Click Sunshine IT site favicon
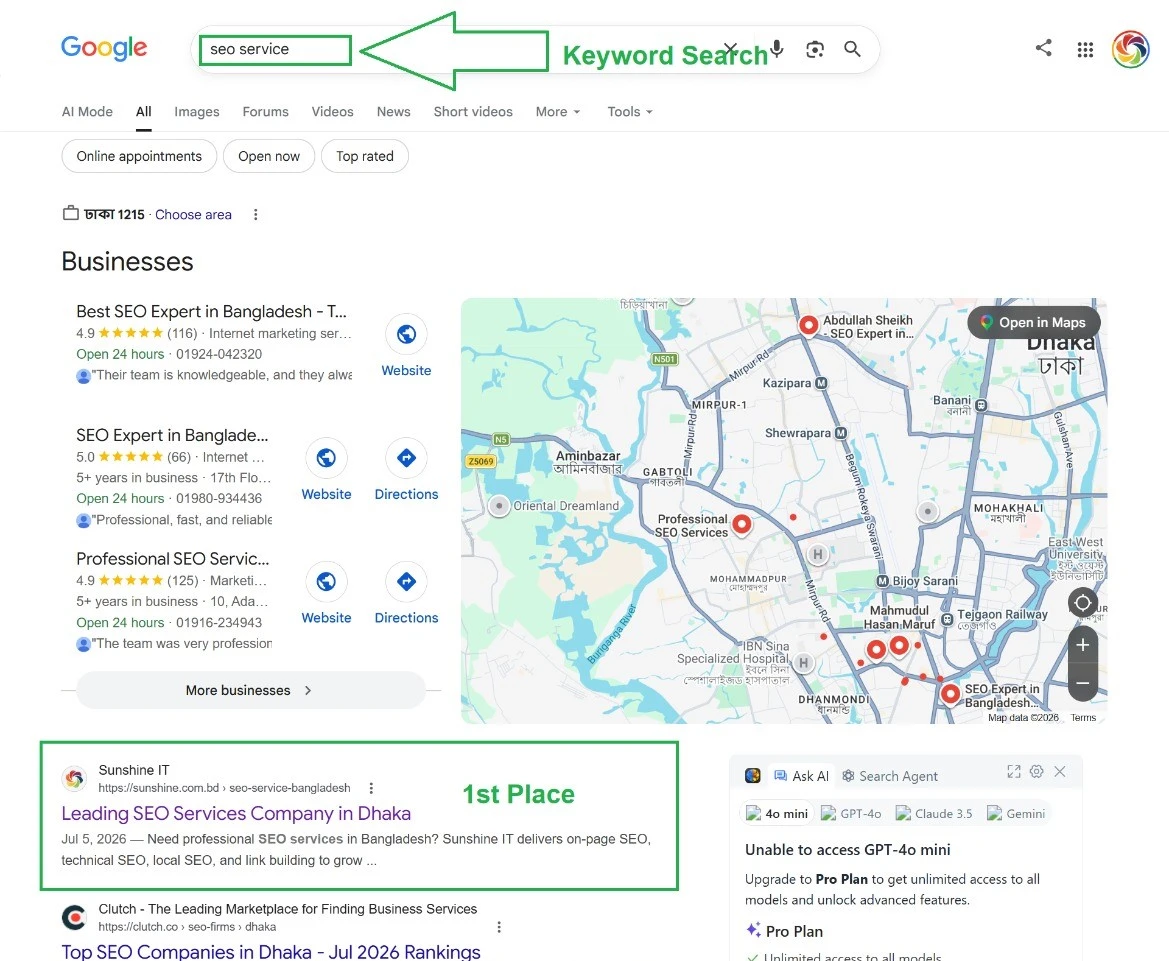 coord(75,778)
